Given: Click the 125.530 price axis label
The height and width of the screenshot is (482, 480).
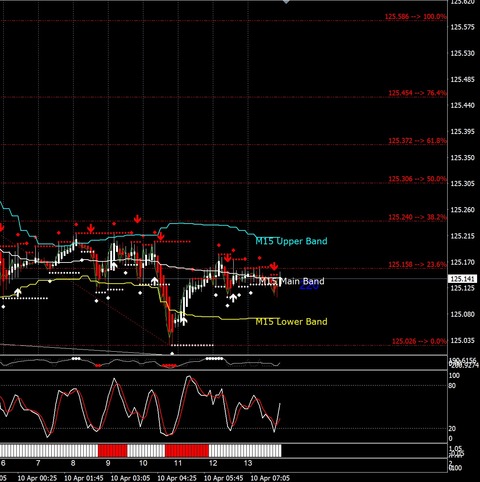Looking at the screenshot, I should click(x=462, y=53).
